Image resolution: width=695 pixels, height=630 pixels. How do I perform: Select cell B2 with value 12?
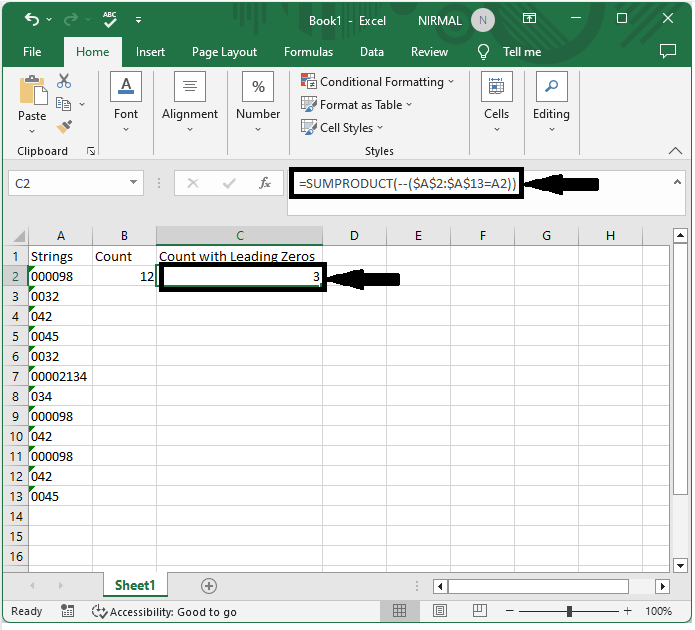[x=124, y=276]
